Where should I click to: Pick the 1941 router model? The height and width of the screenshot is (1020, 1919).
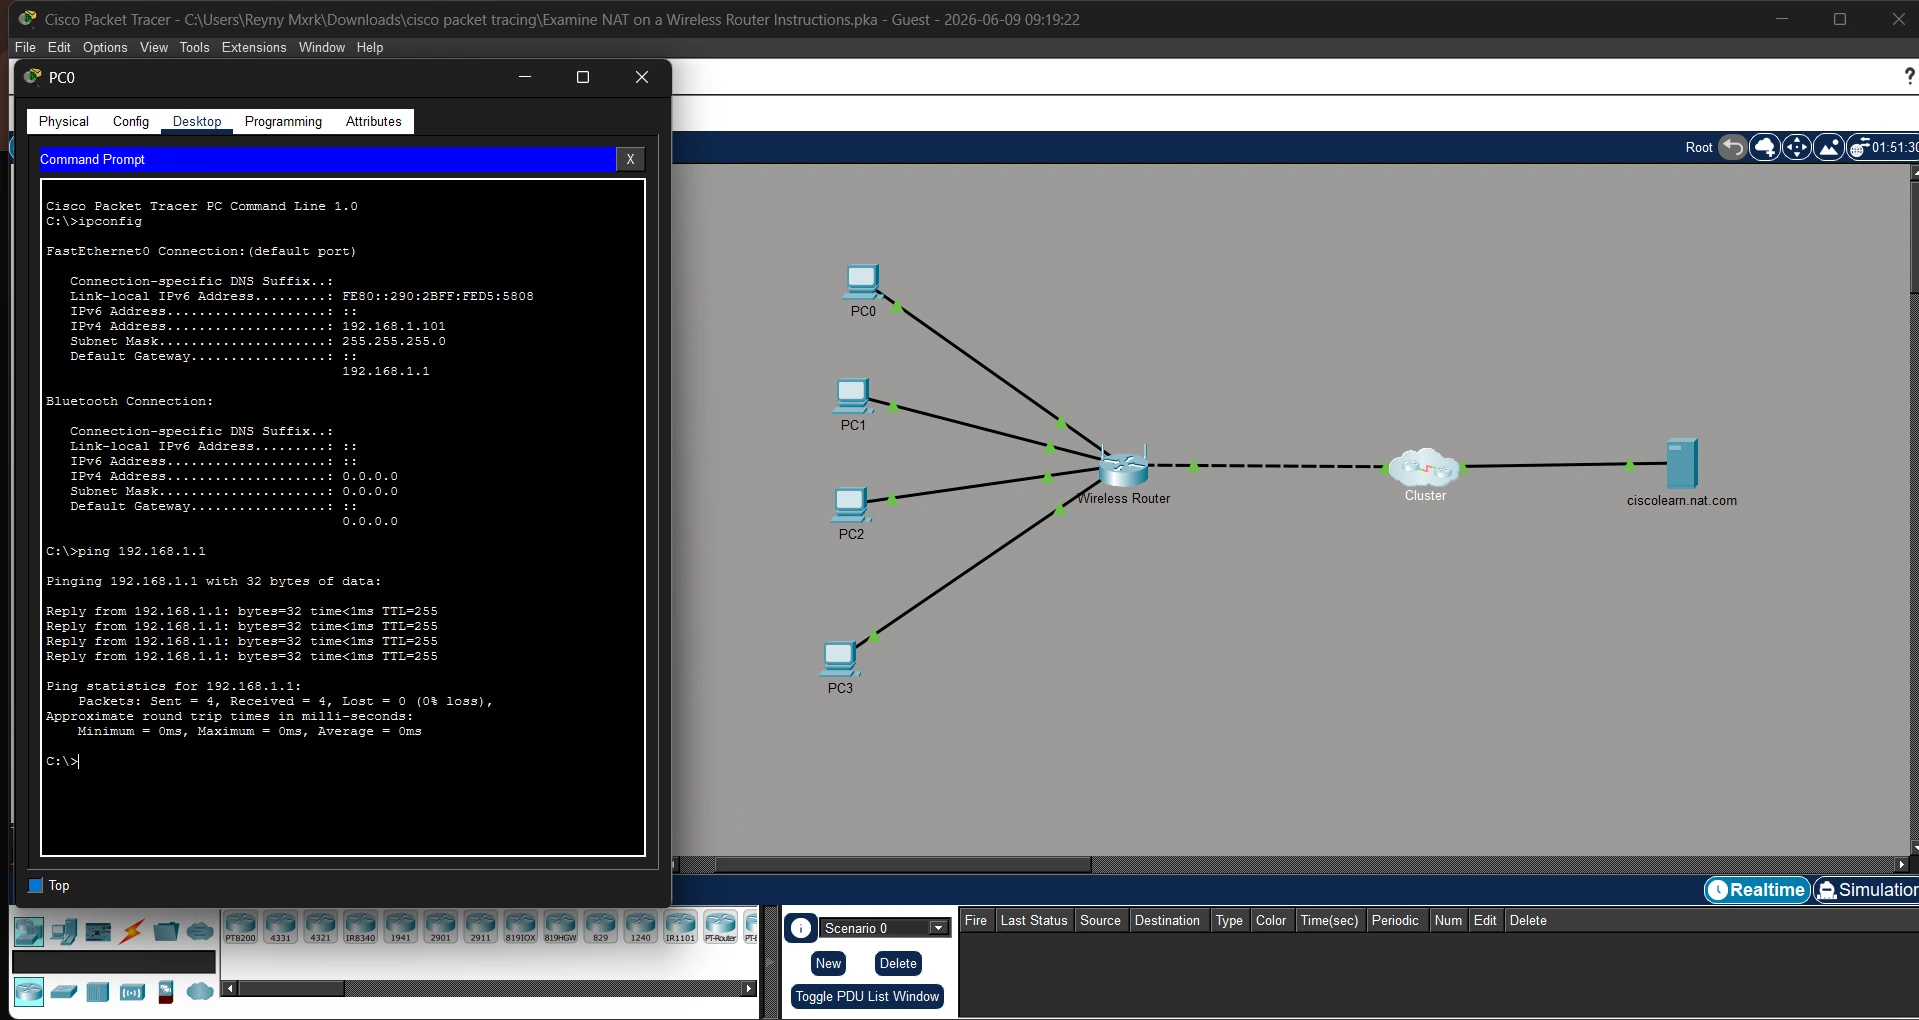coord(400,927)
